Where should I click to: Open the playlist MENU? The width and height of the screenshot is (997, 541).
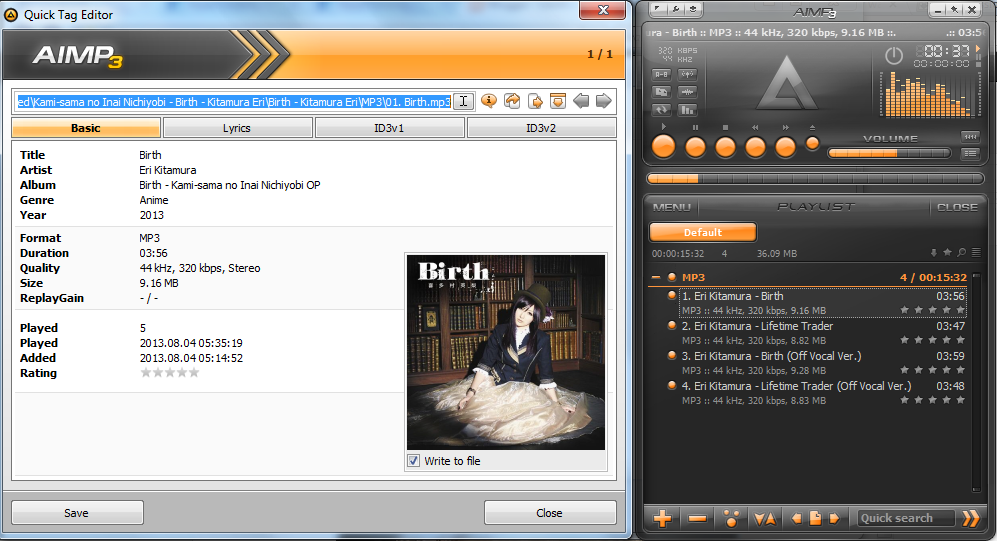click(671, 207)
